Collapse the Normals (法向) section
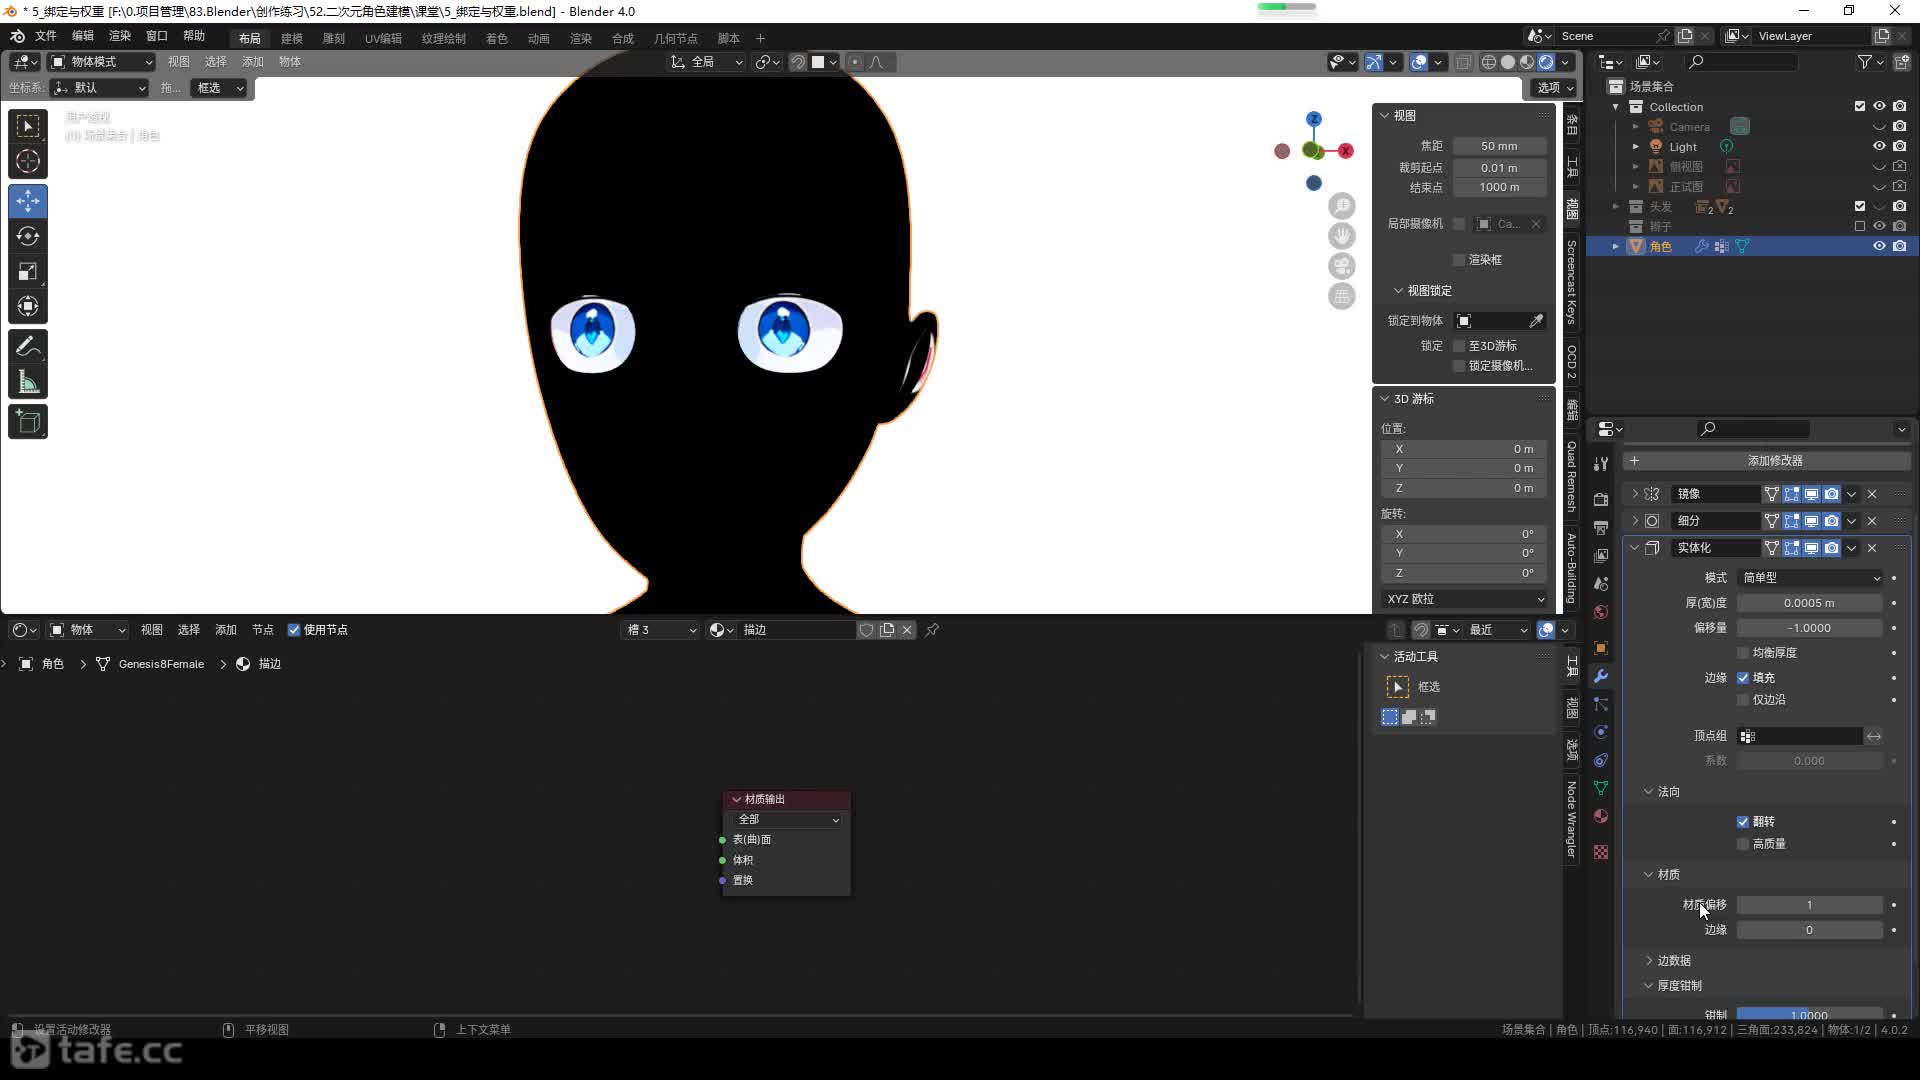 pyautogui.click(x=1650, y=792)
